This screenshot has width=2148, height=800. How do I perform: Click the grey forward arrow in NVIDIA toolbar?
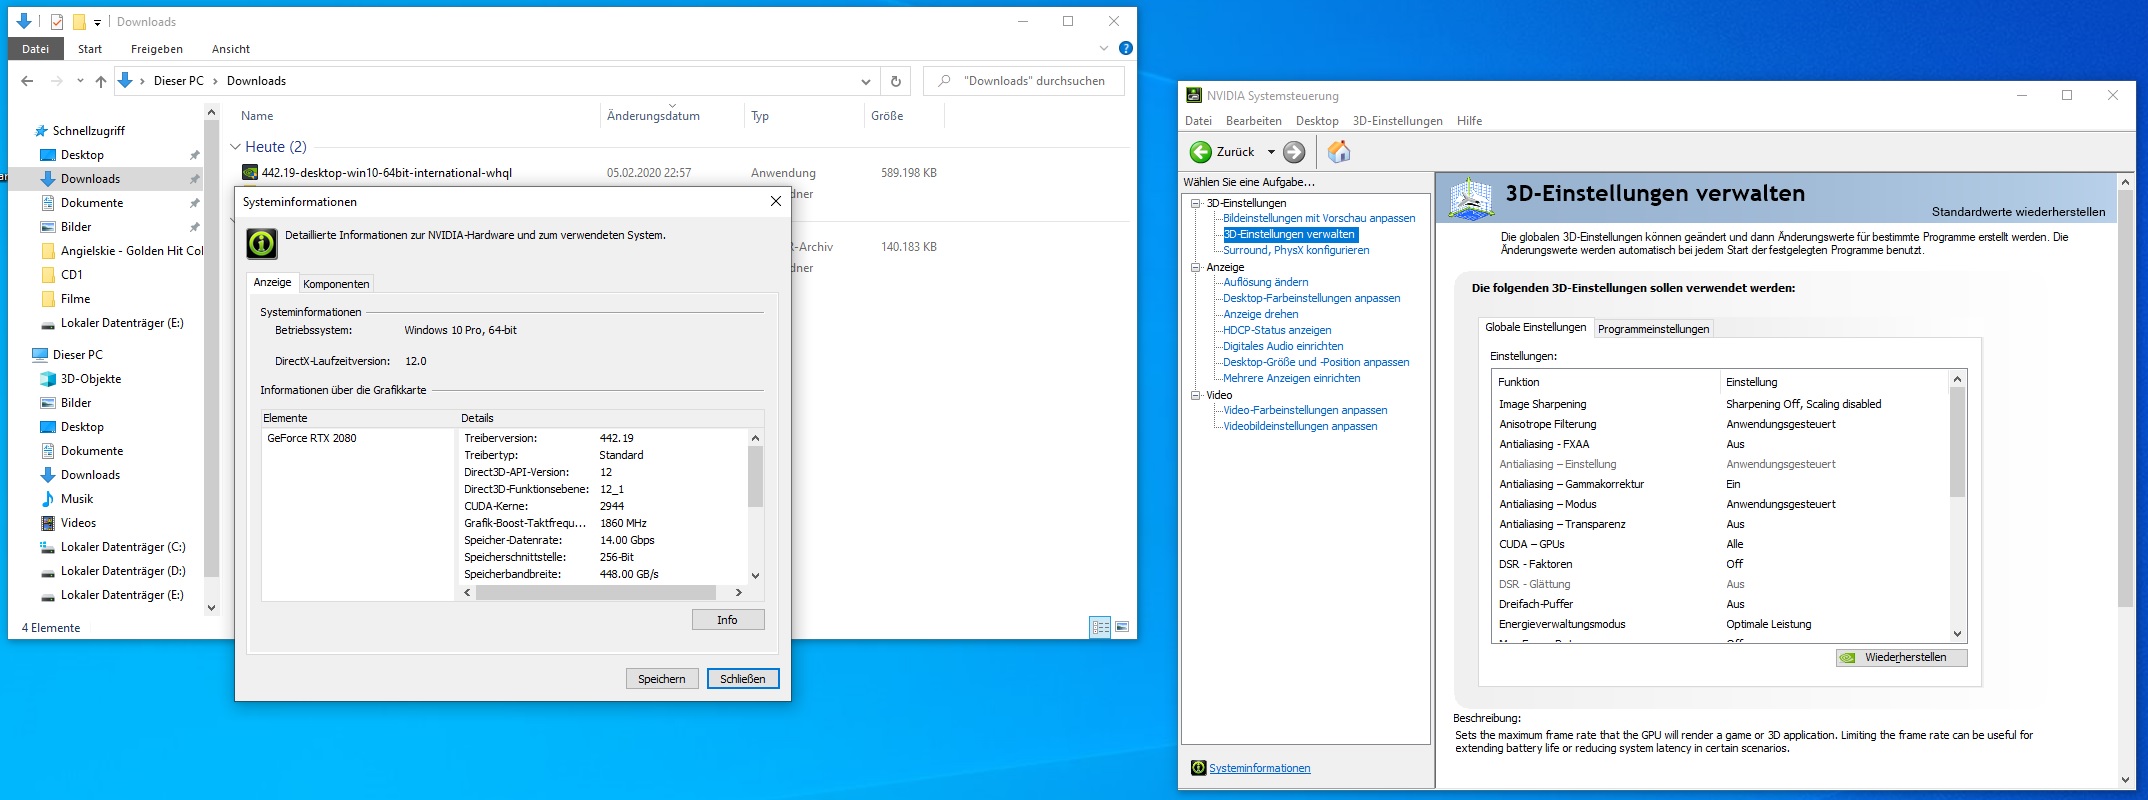click(x=1294, y=152)
